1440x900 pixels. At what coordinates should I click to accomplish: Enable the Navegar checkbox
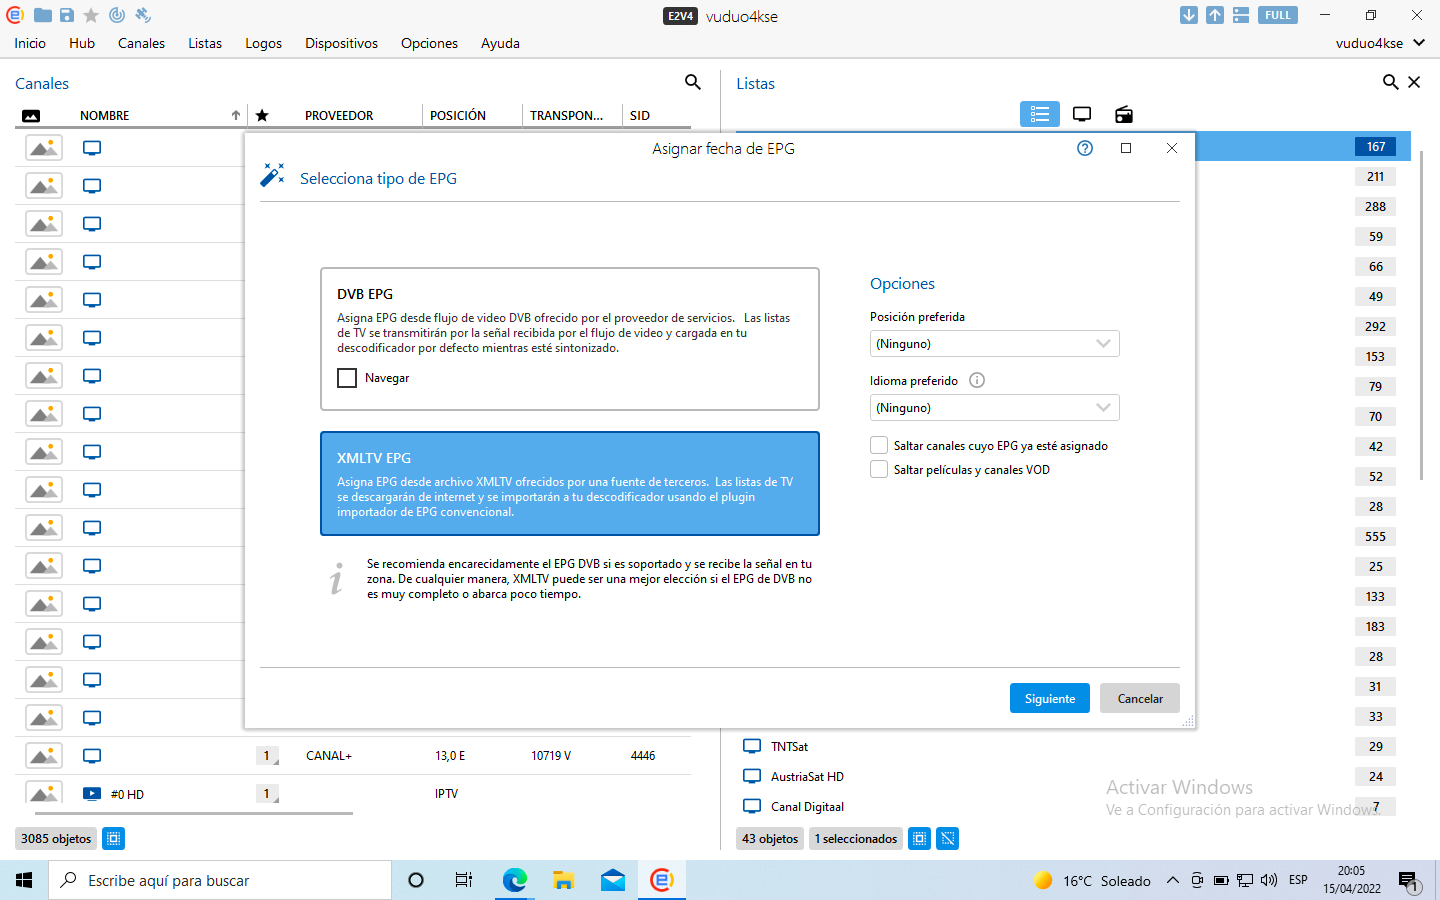tap(347, 378)
